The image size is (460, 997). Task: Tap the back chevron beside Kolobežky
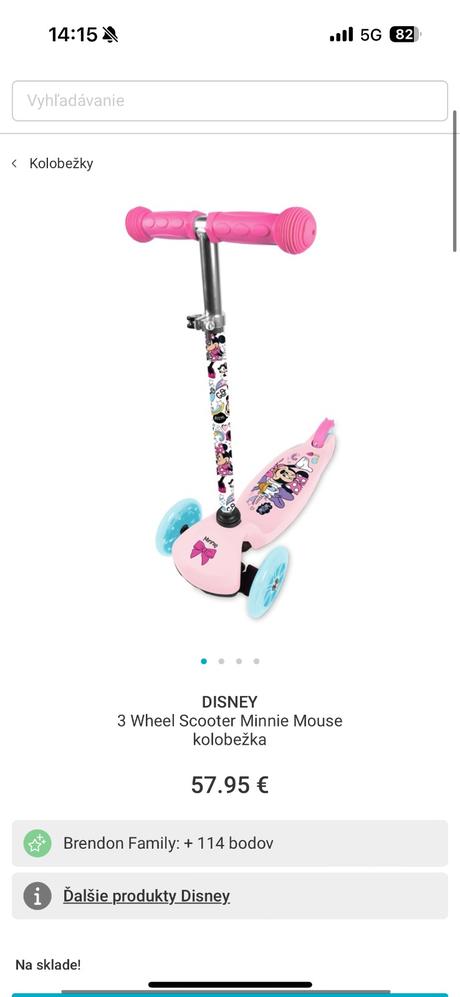(x=14, y=164)
